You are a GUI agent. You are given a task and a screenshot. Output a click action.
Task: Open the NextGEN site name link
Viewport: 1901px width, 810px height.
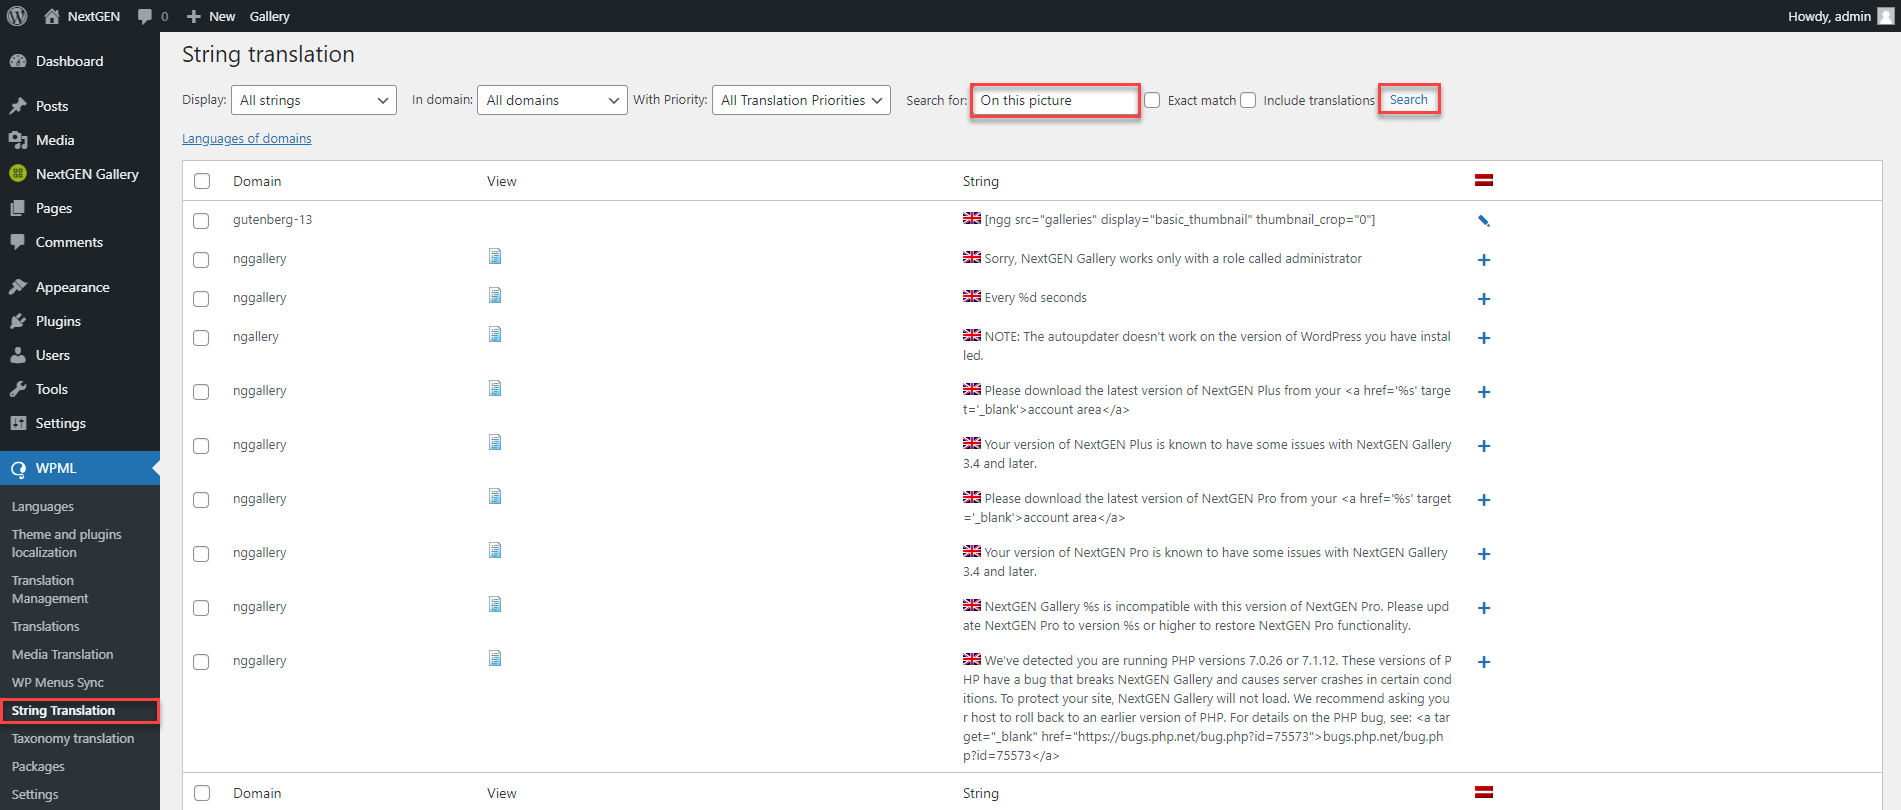coord(82,16)
